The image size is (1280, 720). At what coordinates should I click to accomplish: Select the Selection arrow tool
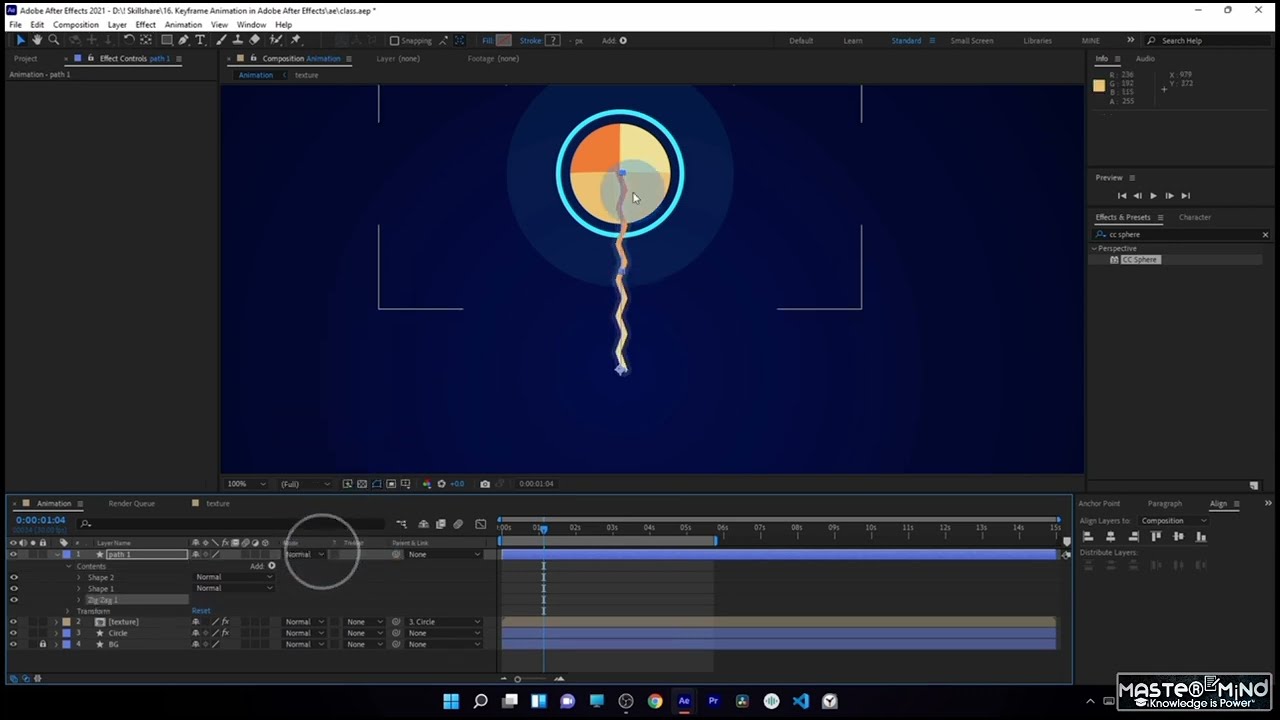coord(20,40)
